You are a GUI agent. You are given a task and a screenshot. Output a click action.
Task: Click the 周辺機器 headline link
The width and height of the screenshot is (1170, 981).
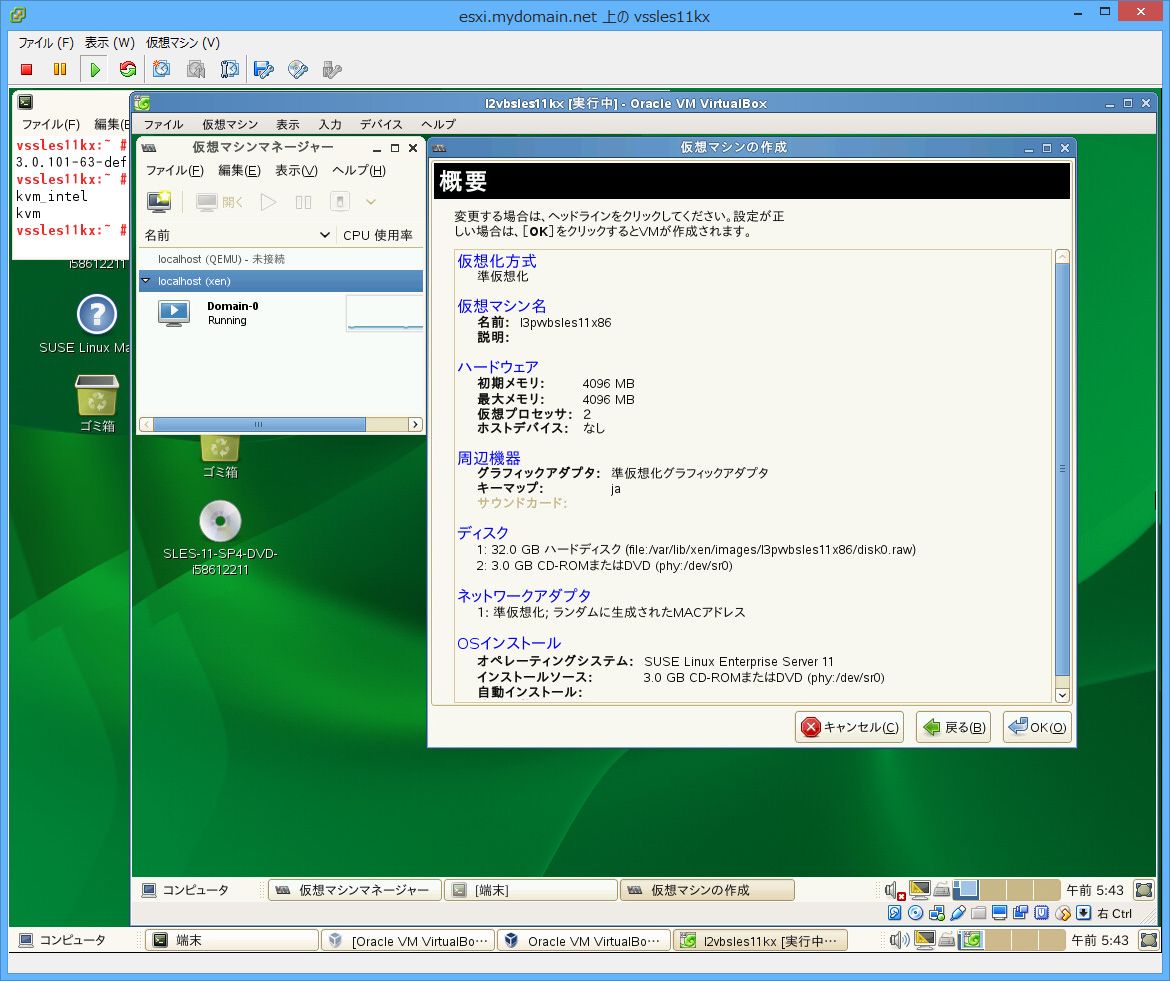coord(489,458)
